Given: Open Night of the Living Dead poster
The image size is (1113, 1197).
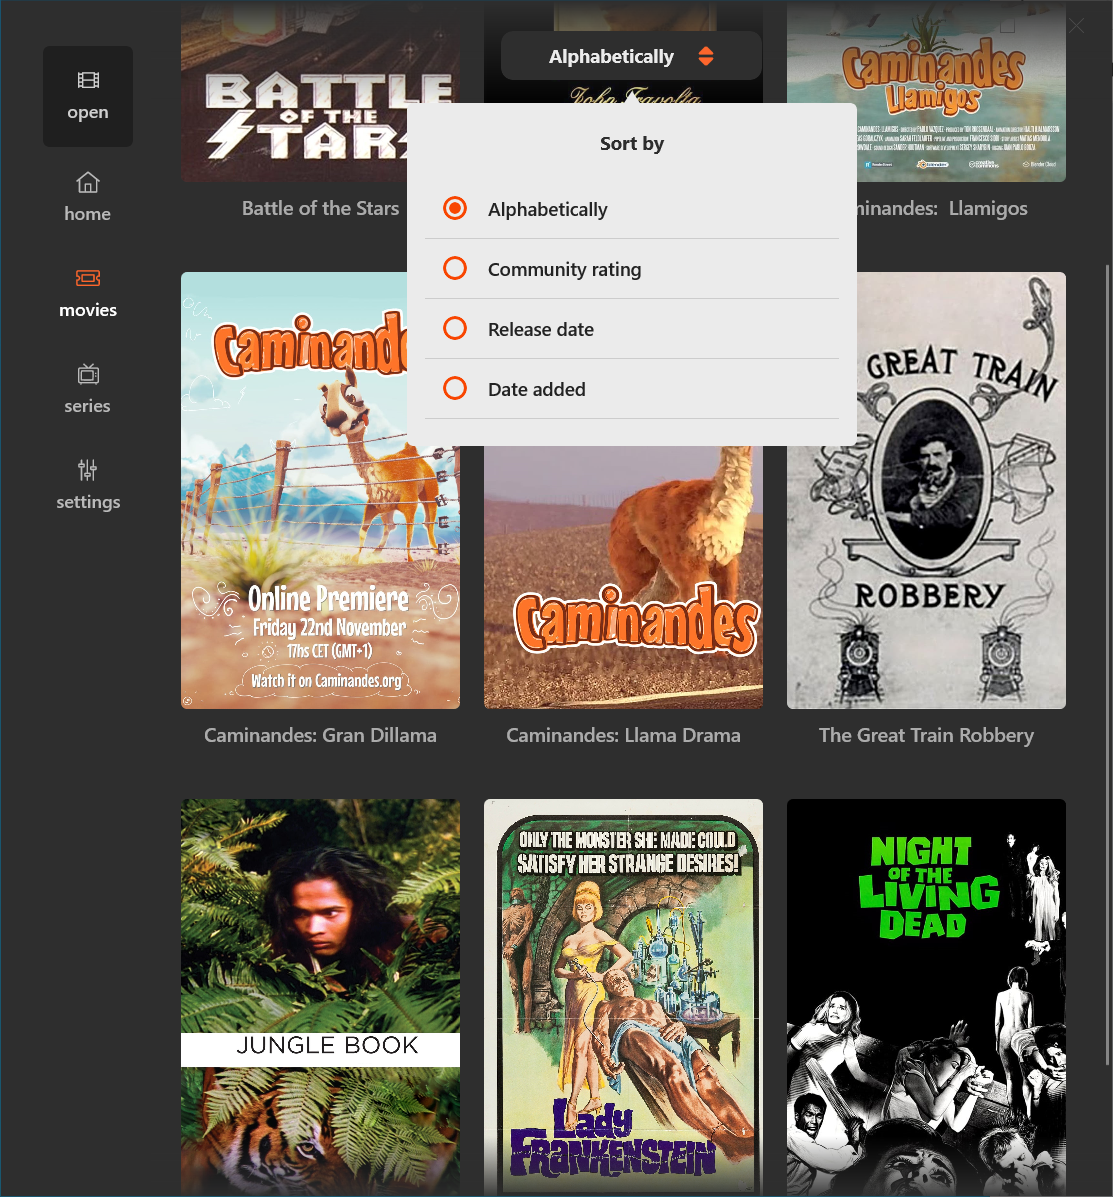Looking at the screenshot, I should (x=926, y=997).
